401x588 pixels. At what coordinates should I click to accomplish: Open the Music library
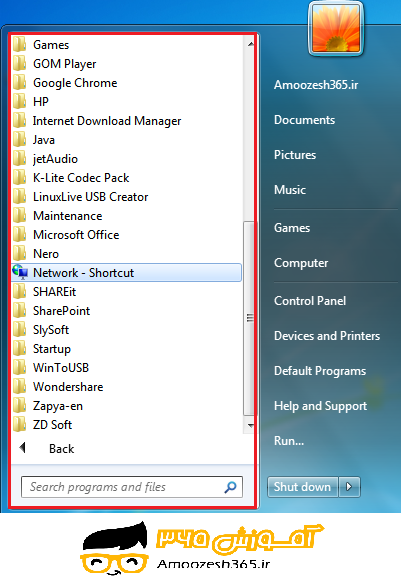pyautogui.click(x=290, y=190)
